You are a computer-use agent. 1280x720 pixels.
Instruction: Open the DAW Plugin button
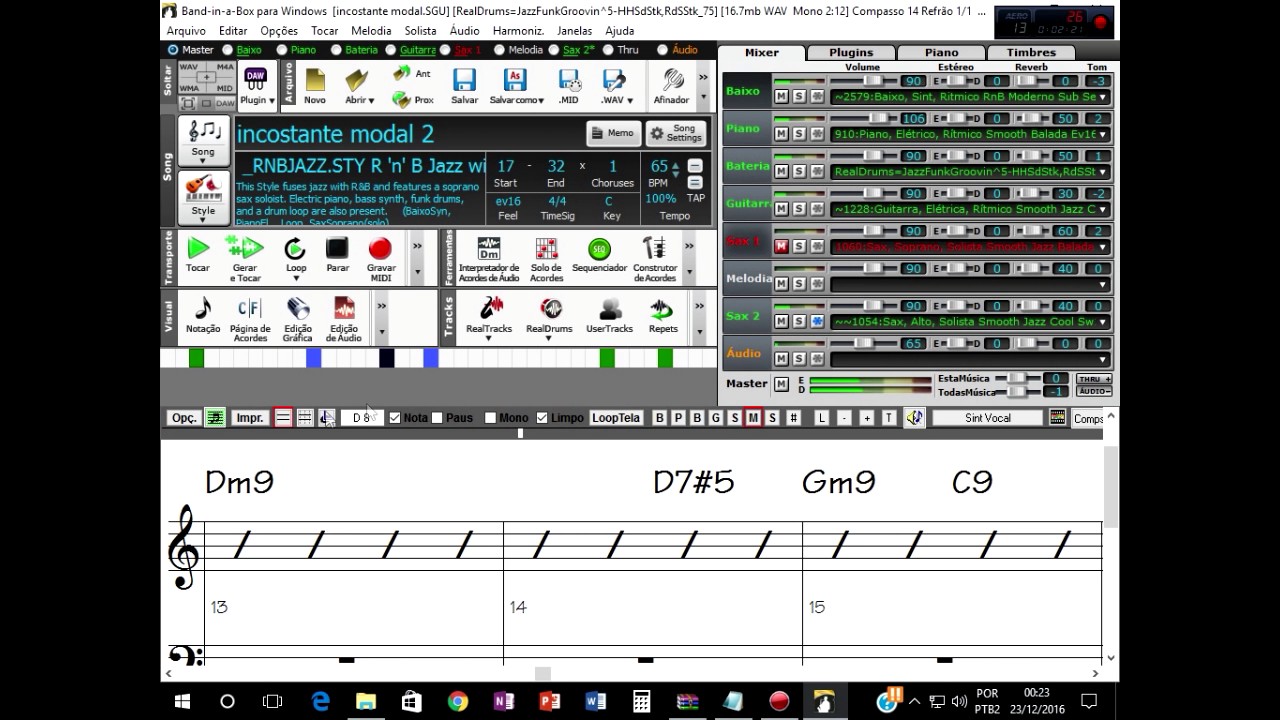(255, 86)
